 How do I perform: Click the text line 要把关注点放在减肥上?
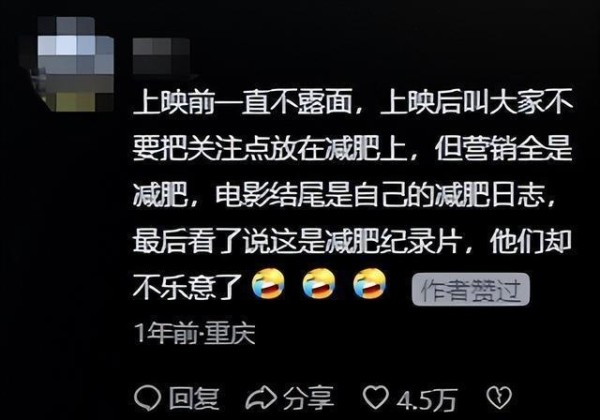[269, 148]
